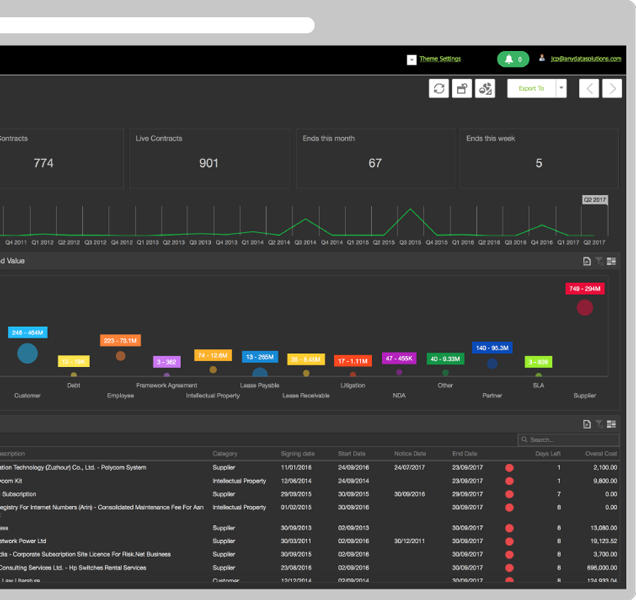Open the dropdown arrow beside Theme Settings

[x=411, y=60]
